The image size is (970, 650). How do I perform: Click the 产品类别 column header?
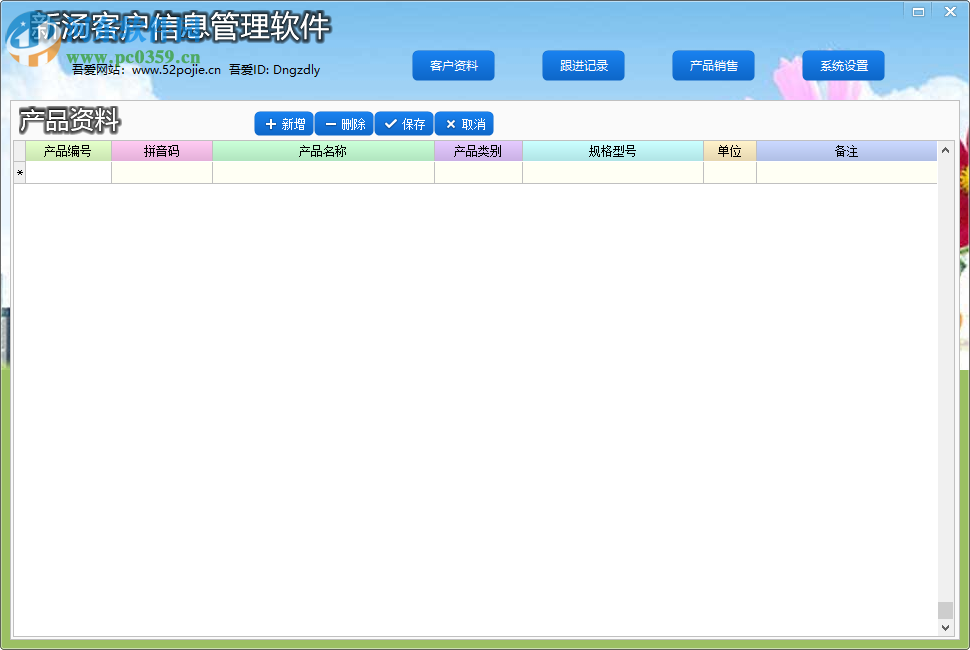coord(478,151)
